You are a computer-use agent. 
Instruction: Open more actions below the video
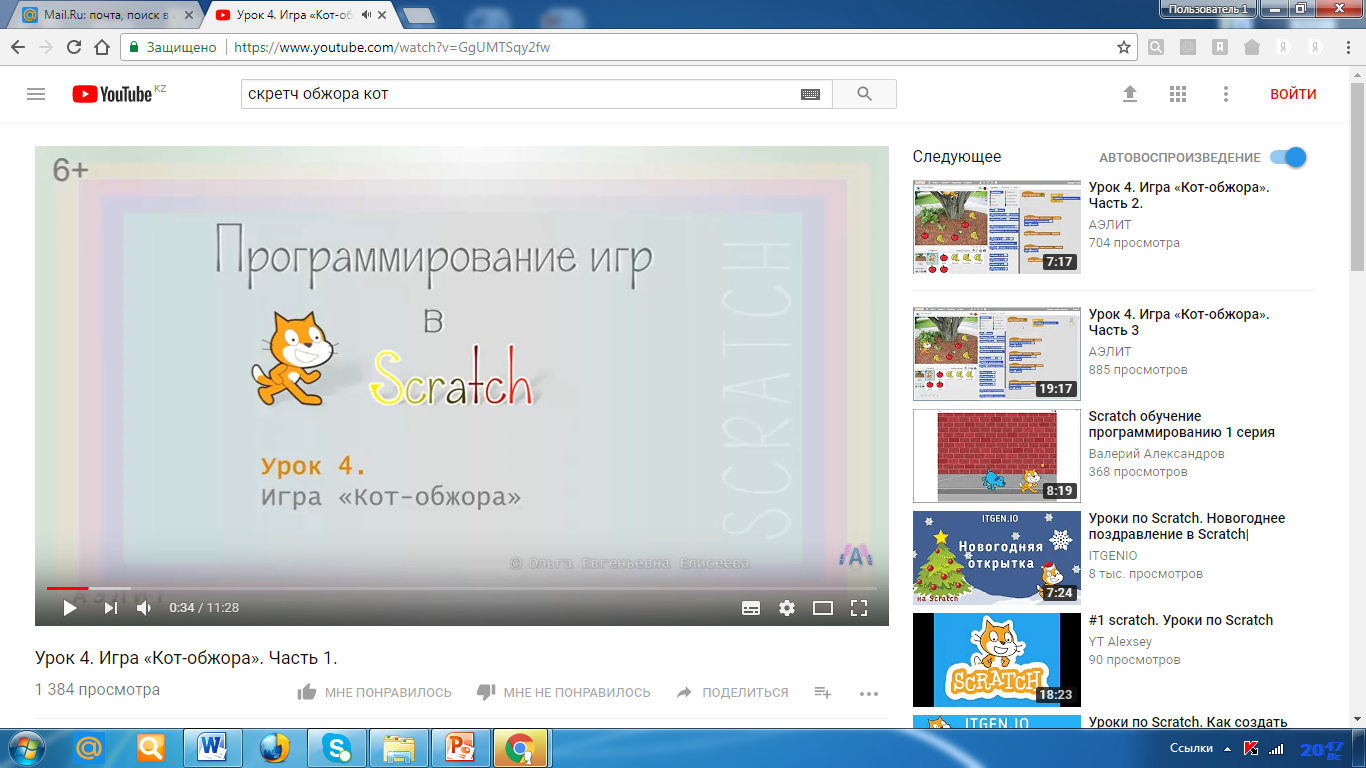click(x=868, y=693)
